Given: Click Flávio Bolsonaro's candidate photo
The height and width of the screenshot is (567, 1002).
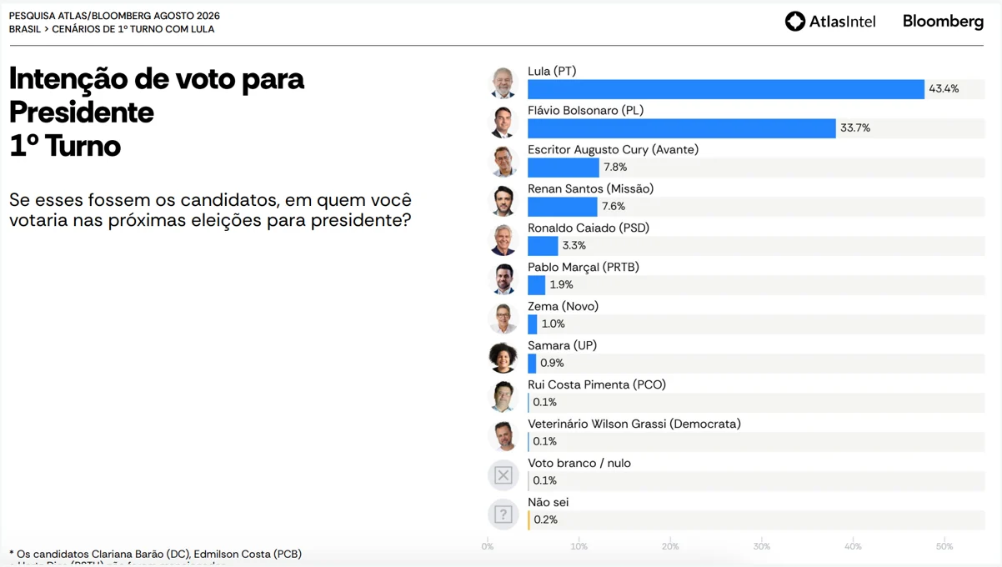Looking at the screenshot, I should click(504, 122).
